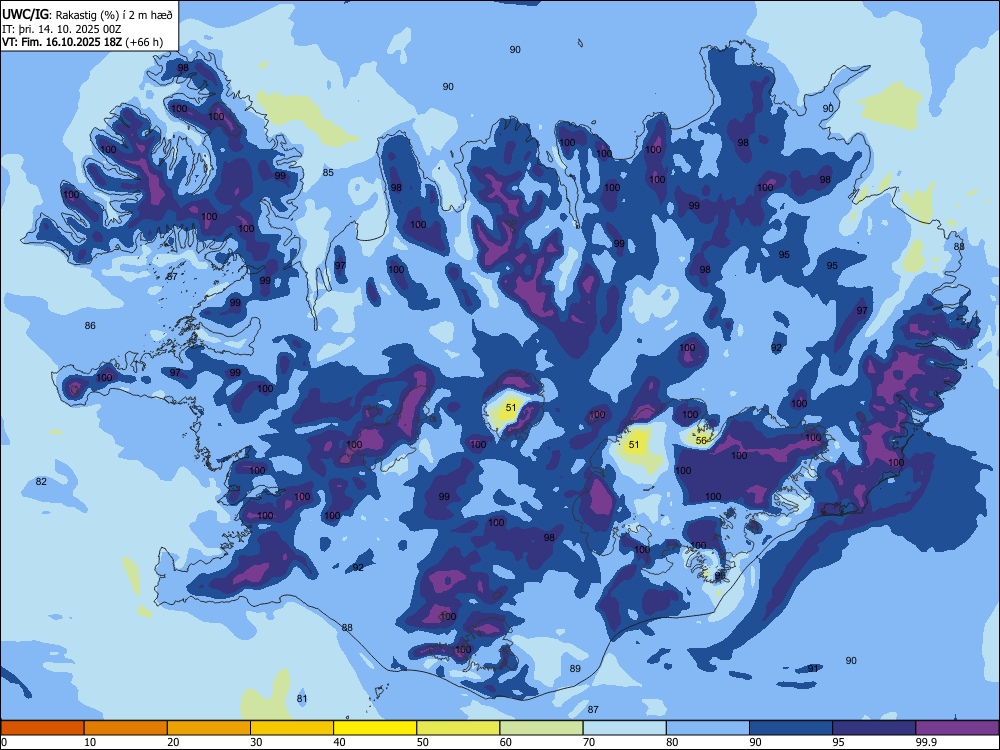Click the '56' humidity value on the map
Viewport: 1000px width, 750px height.
coord(701,440)
